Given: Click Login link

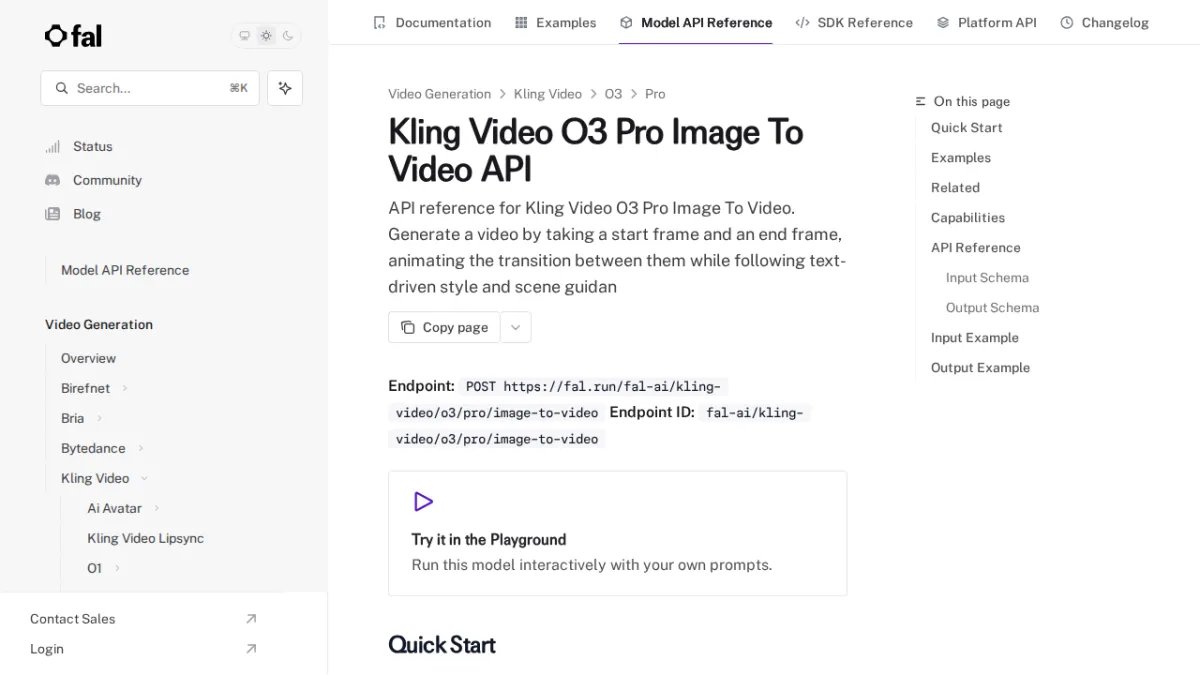Looking at the screenshot, I should pos(47,649).
